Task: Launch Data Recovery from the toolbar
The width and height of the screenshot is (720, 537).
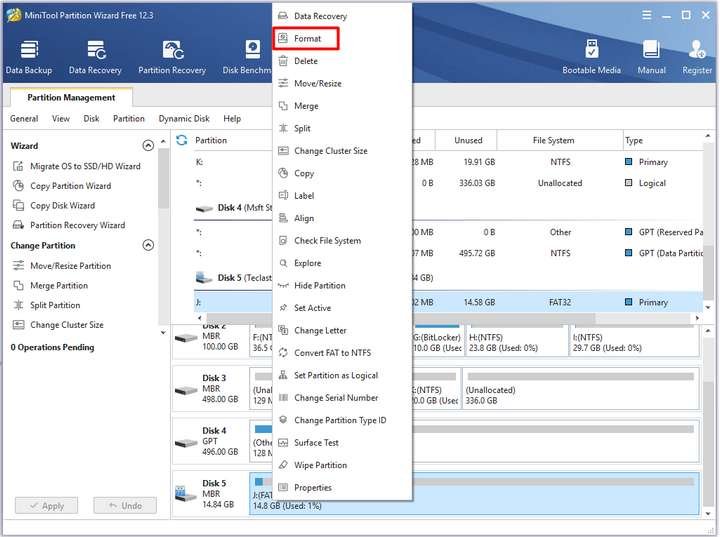Action: click(x=95, y=57)
